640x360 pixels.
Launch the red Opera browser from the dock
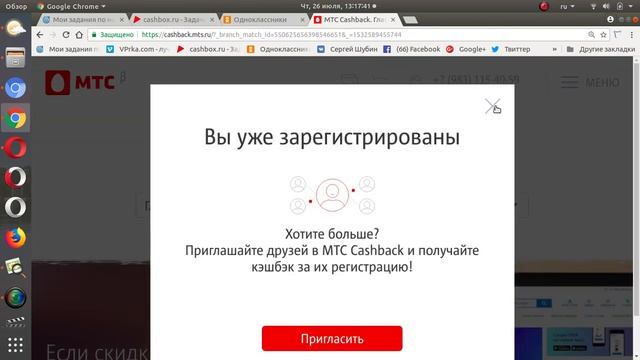click(x=15, y=148)
